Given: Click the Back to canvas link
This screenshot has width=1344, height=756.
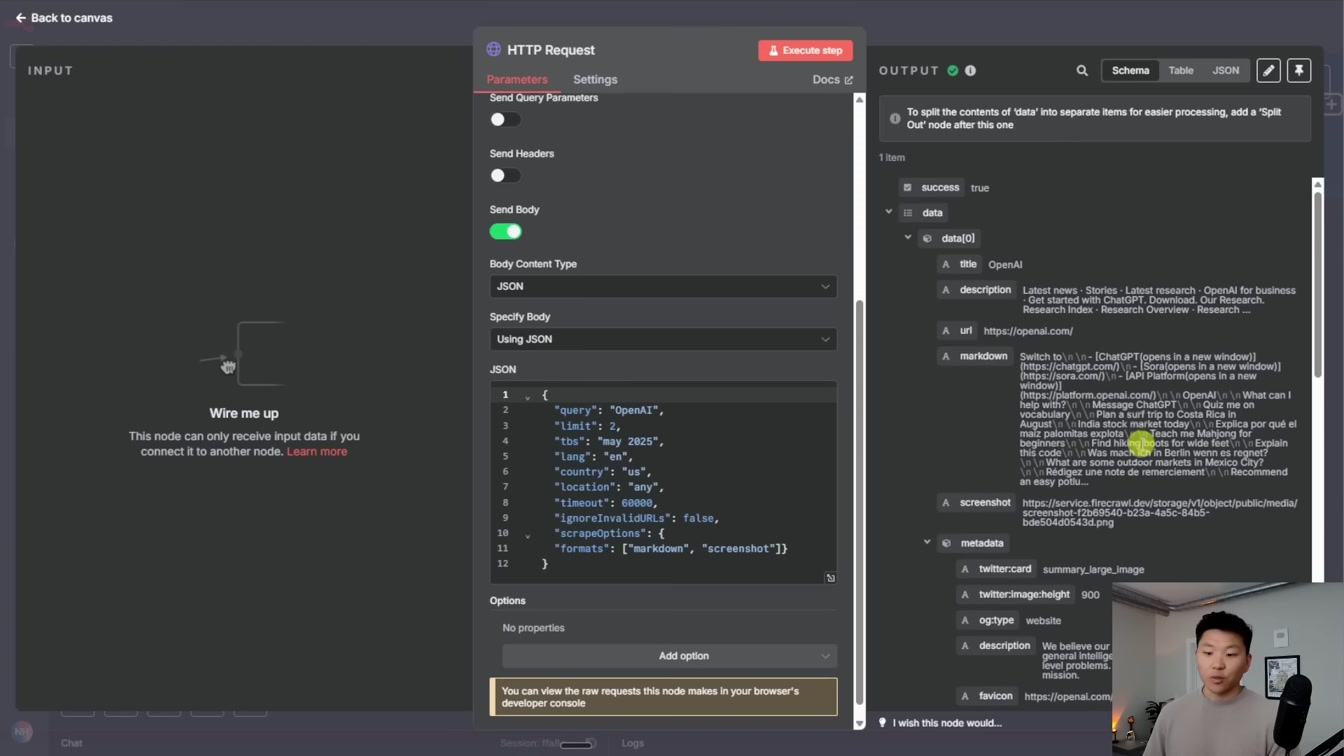Looking at the screenshot, I should pos(63,18).
